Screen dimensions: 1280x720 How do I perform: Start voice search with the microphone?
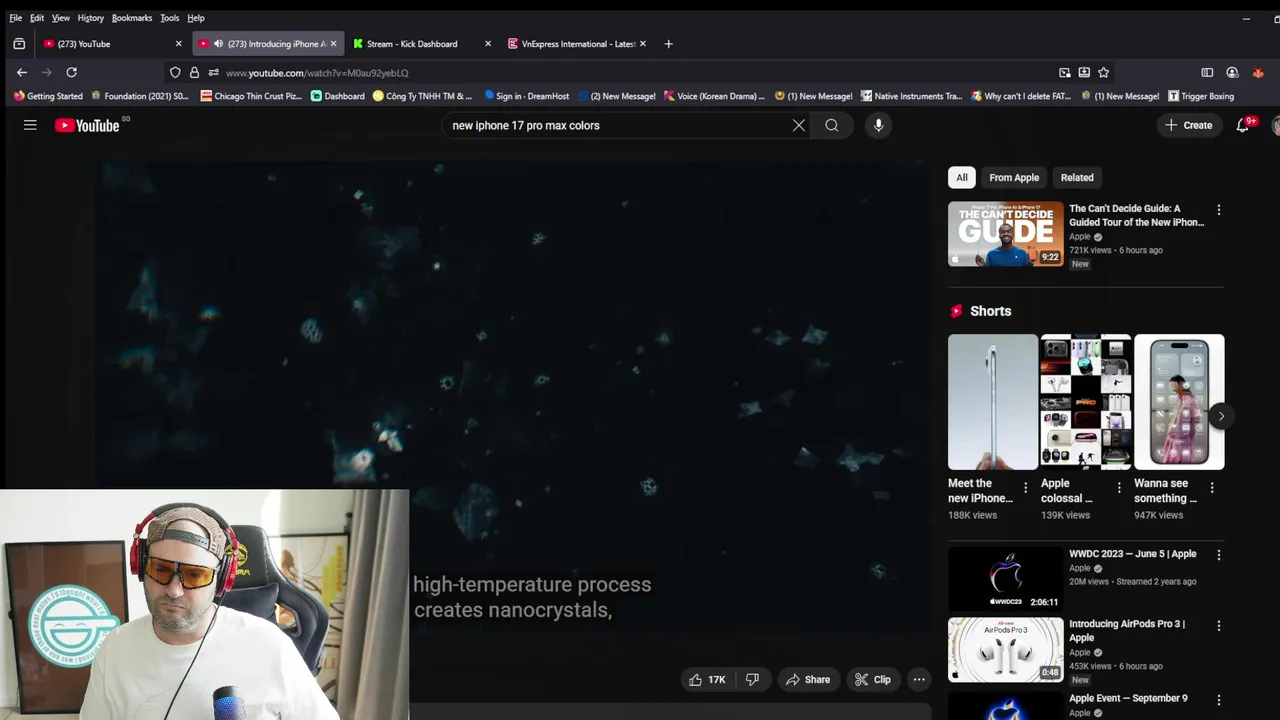(x=878, y=125)
